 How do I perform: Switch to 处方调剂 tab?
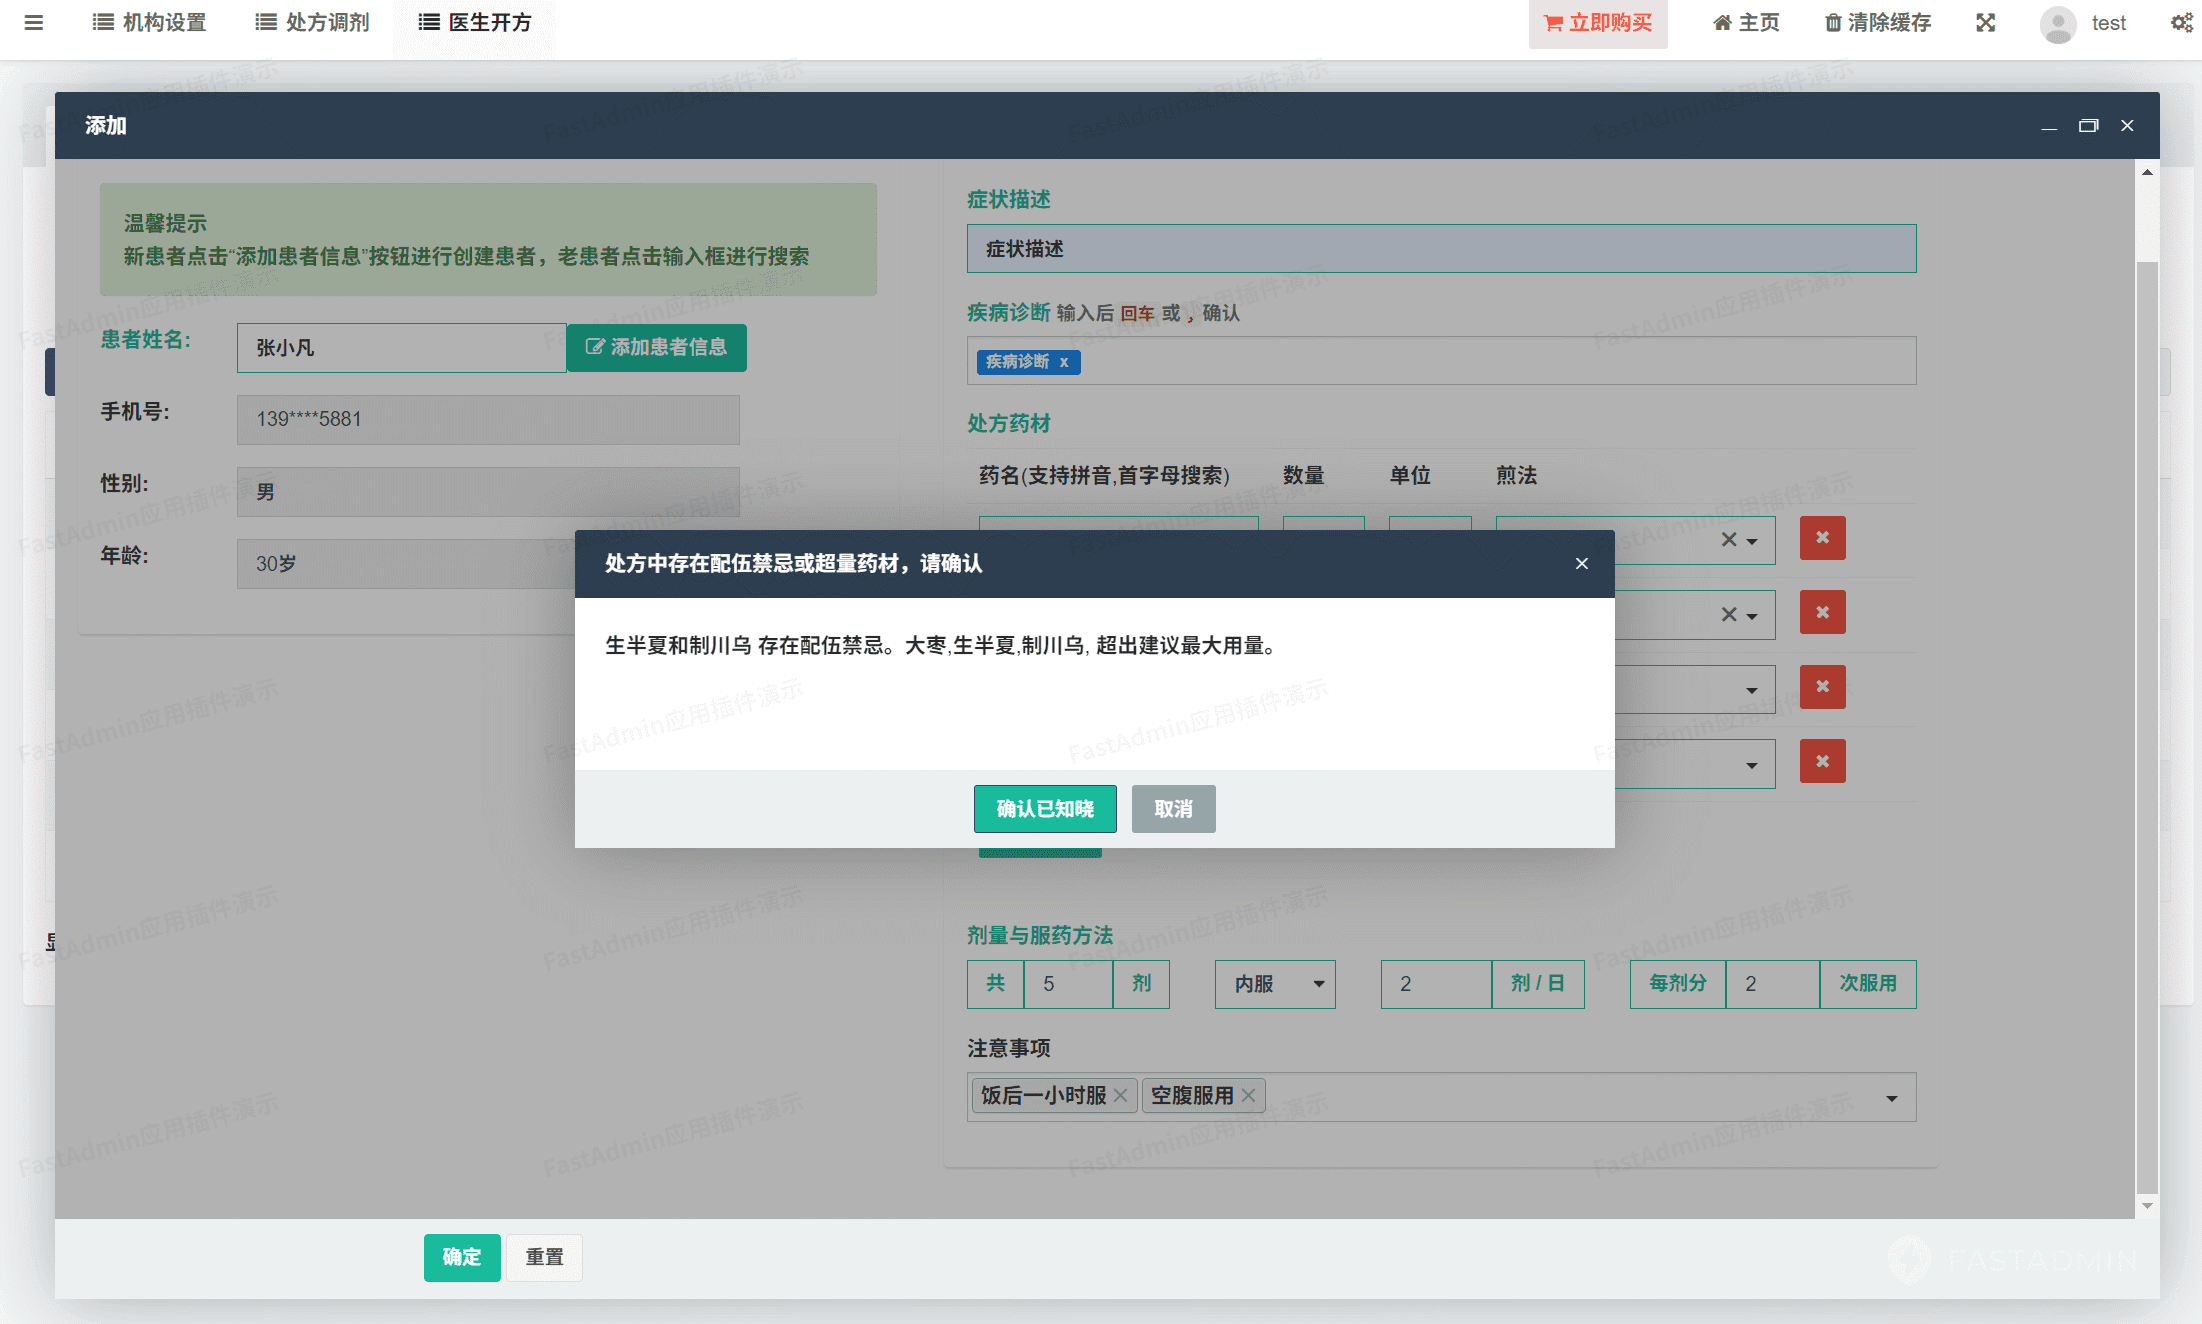pyautogui.click(x=313, y=22)
